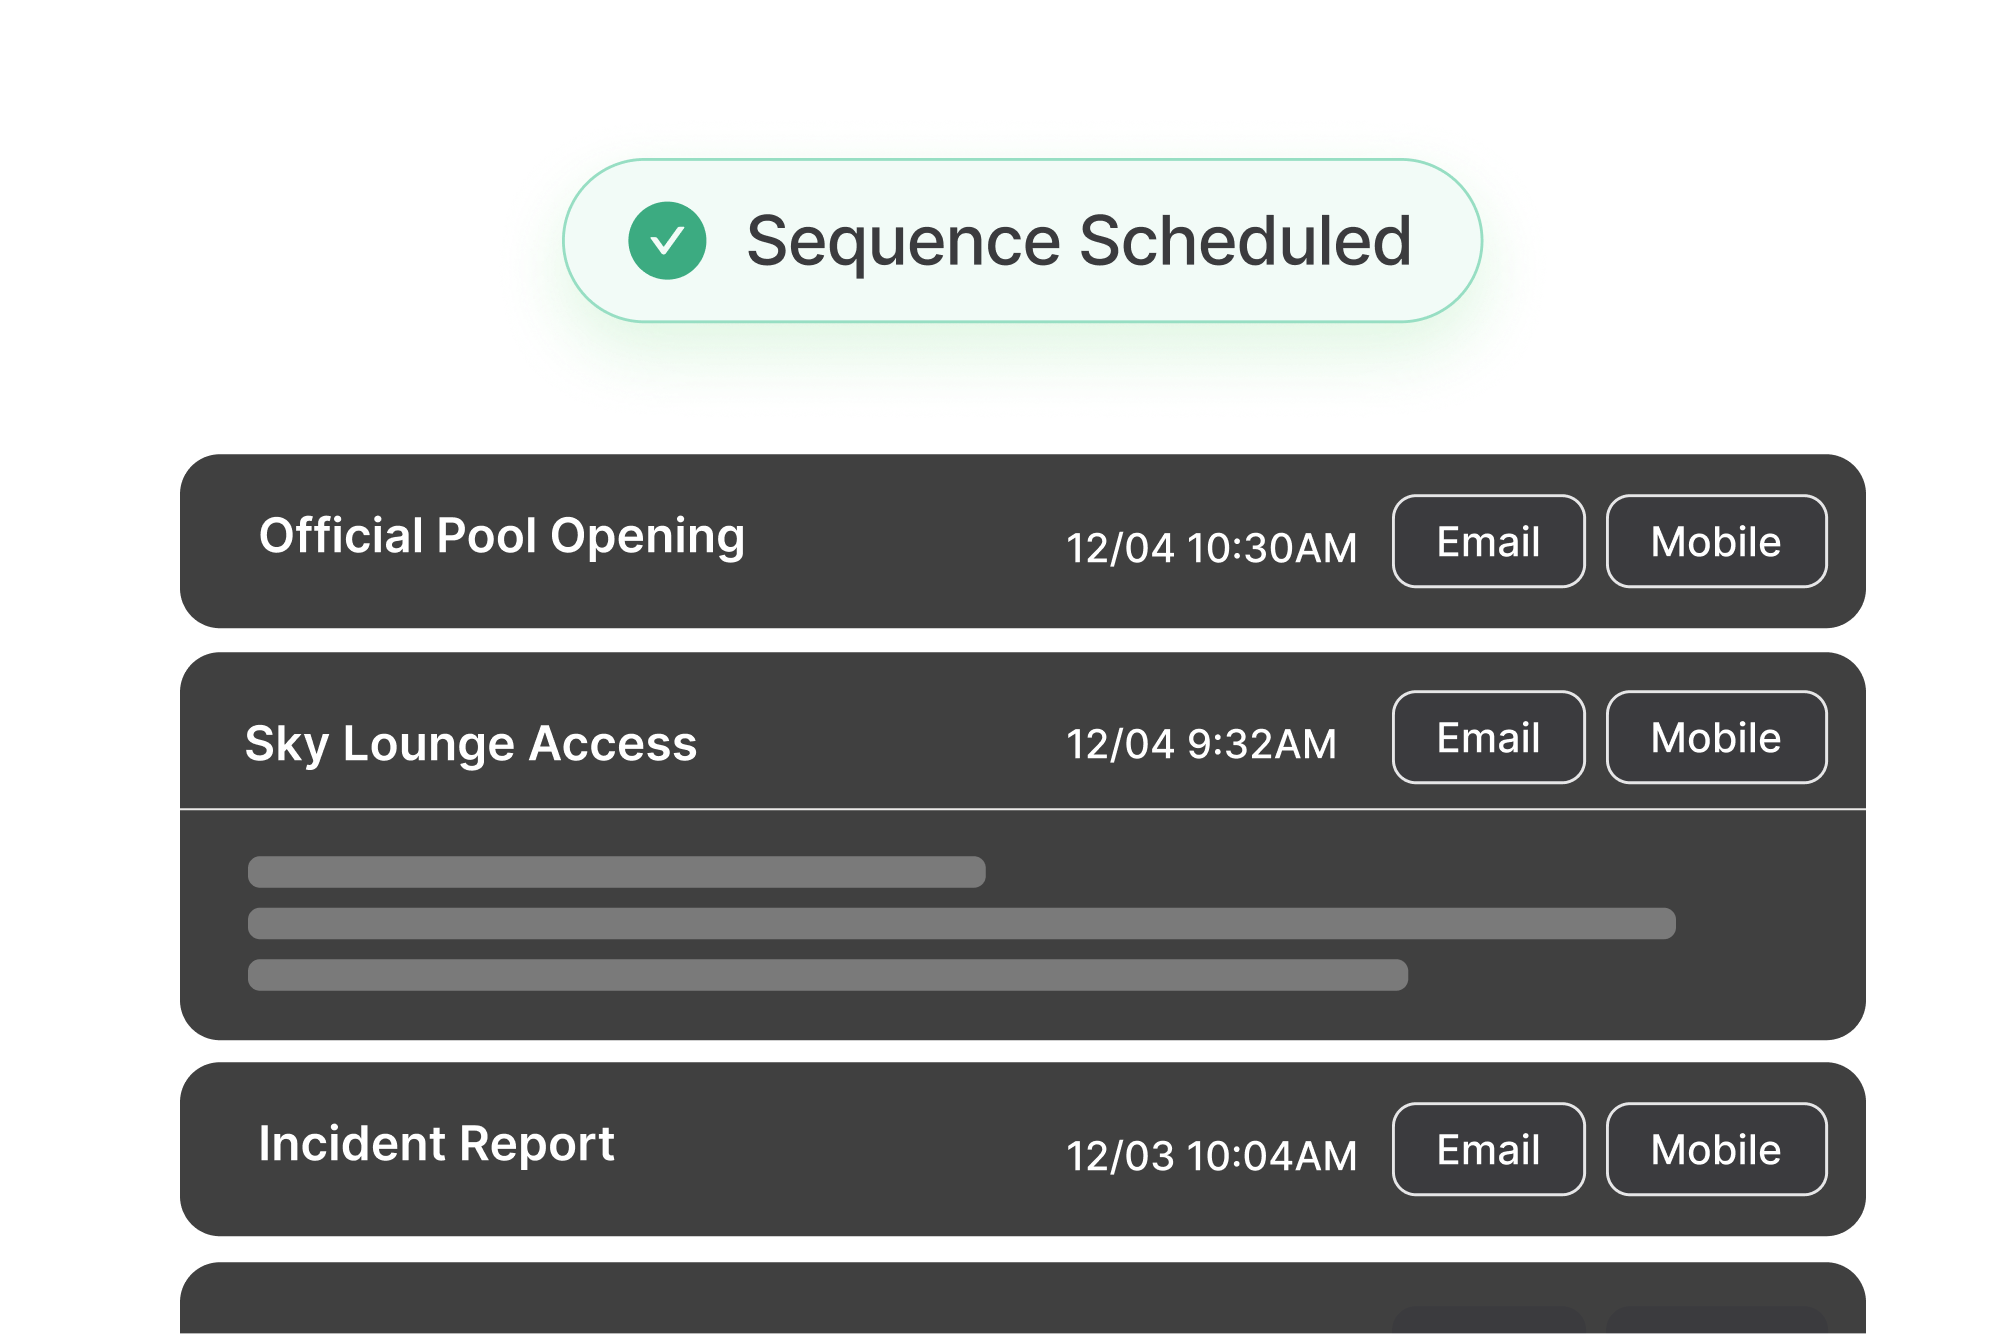The image size is (2000, 1334).
Task: Expand the Incident Report row
Action: point(436,1144)
